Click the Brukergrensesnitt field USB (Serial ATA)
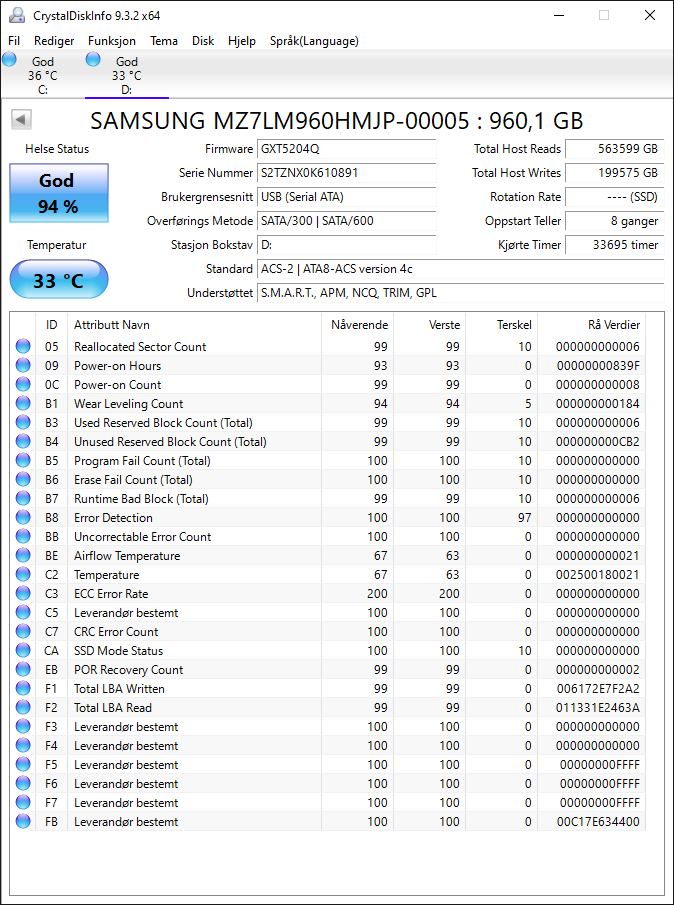The width and height of the screenshot is (674, 905). [347, 197]
